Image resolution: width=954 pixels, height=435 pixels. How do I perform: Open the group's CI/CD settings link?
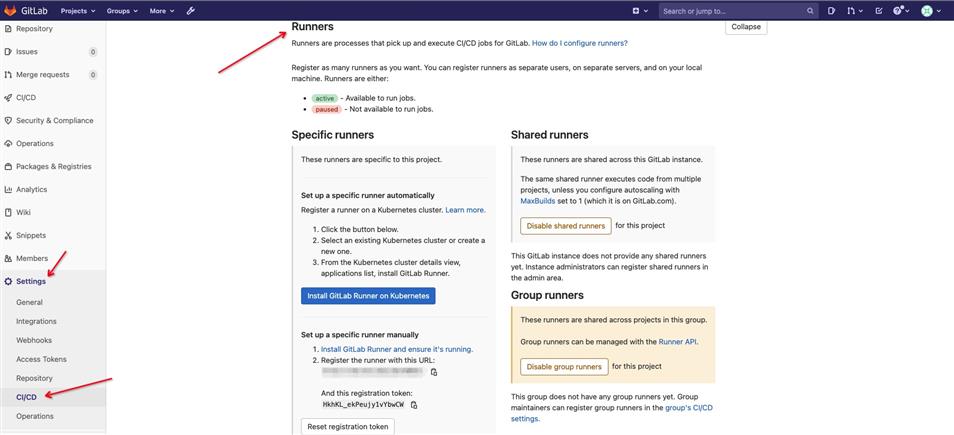pyautogui.click(x=612, y=413)
